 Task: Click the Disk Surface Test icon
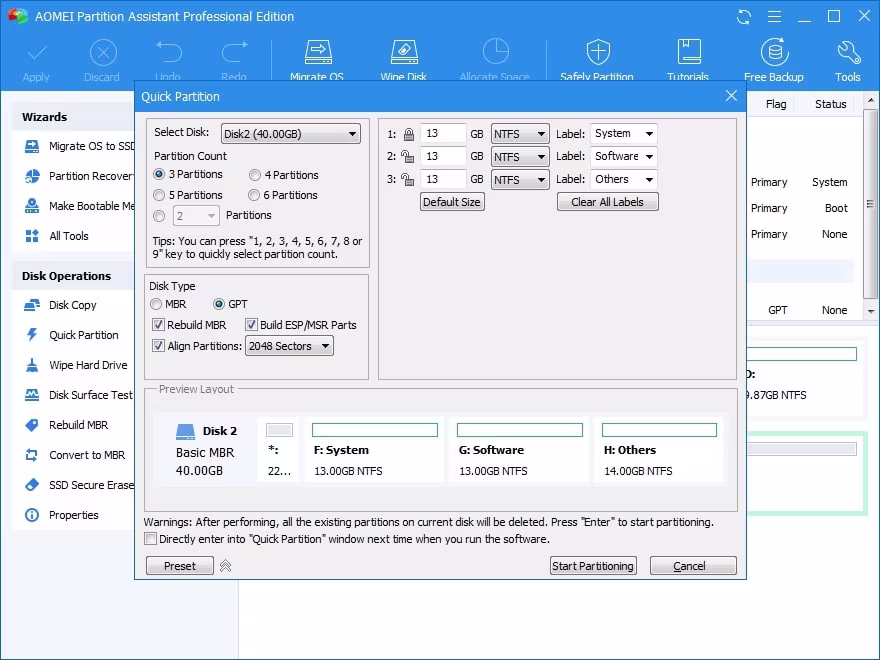tap(32, 395)
